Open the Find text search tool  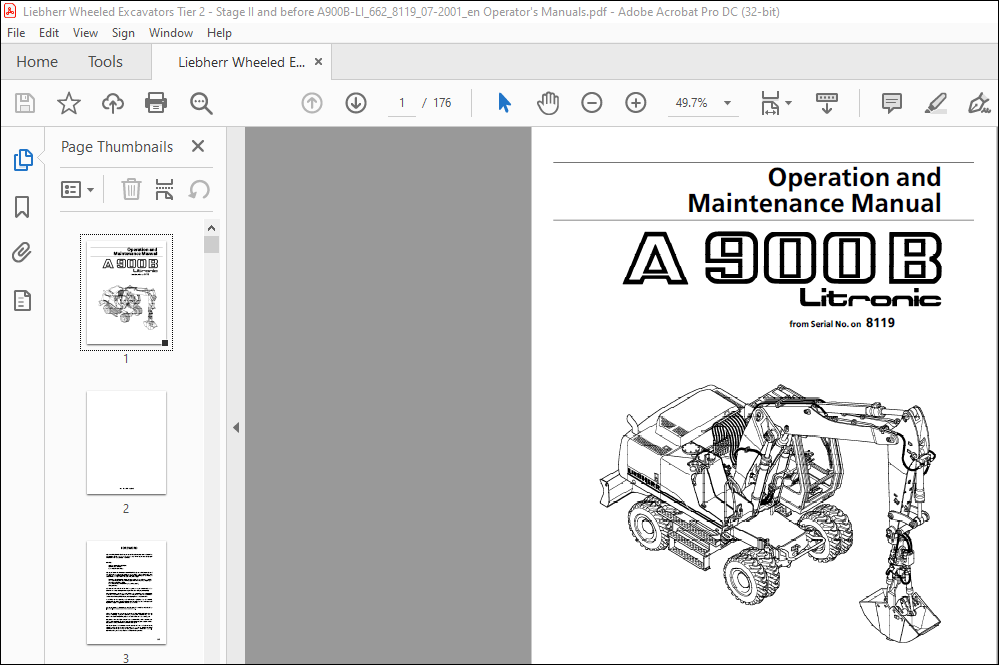(x=201, y=103)
